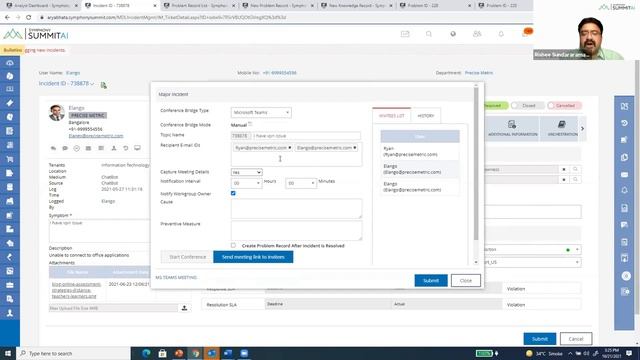Toggle the Notify Workgroup Owner checkbox

(x=233, y=193)
